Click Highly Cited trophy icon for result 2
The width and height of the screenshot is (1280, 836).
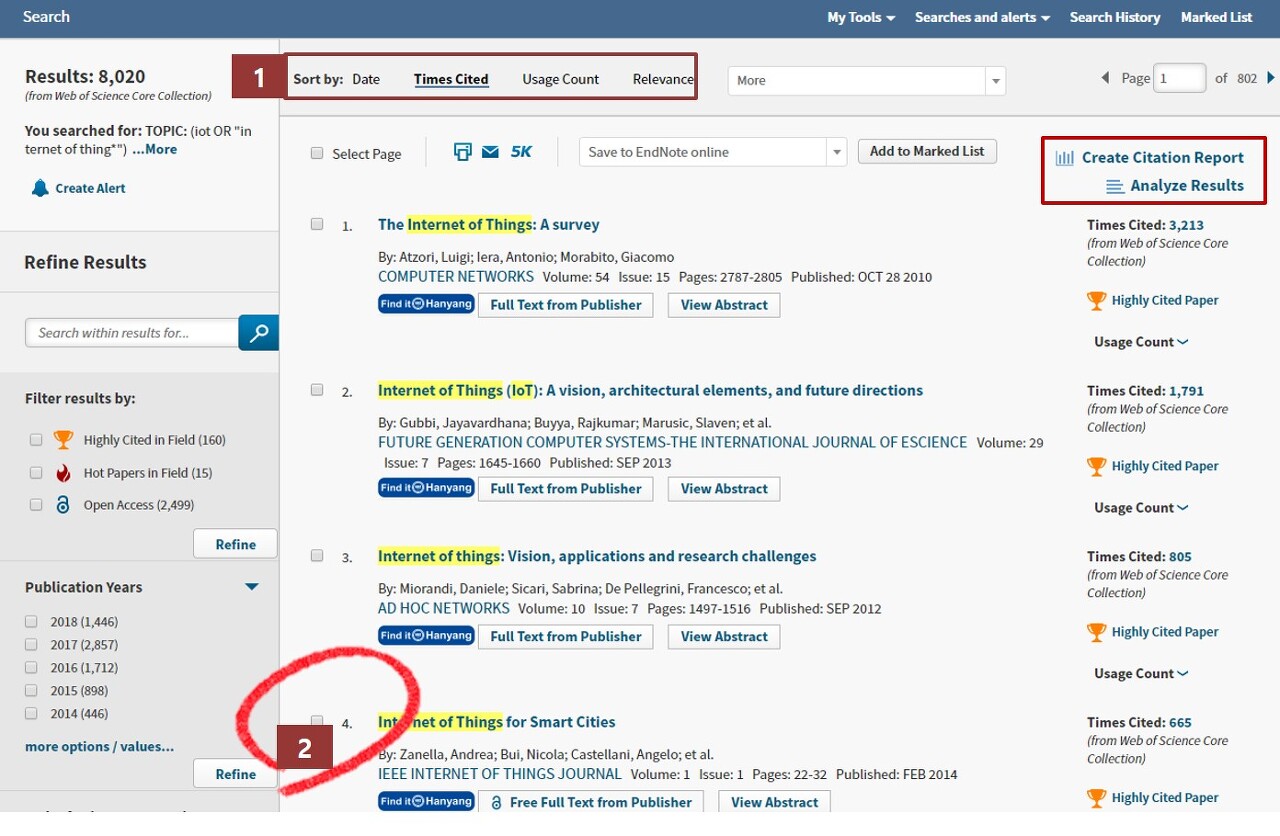pos(1096,466)
